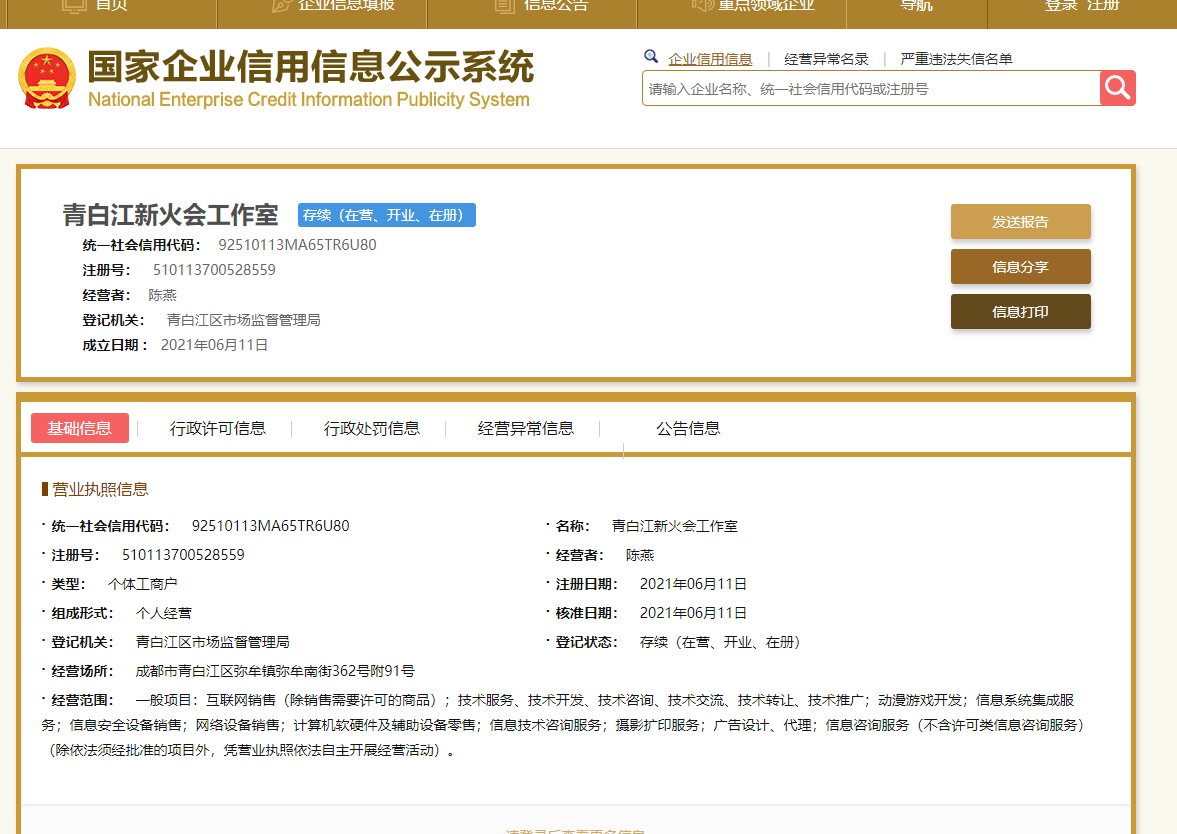Viewport: 1177px width, 834px height.
Task: Click the small magnifier beside 企业信息
Action: tap(651, 56)
